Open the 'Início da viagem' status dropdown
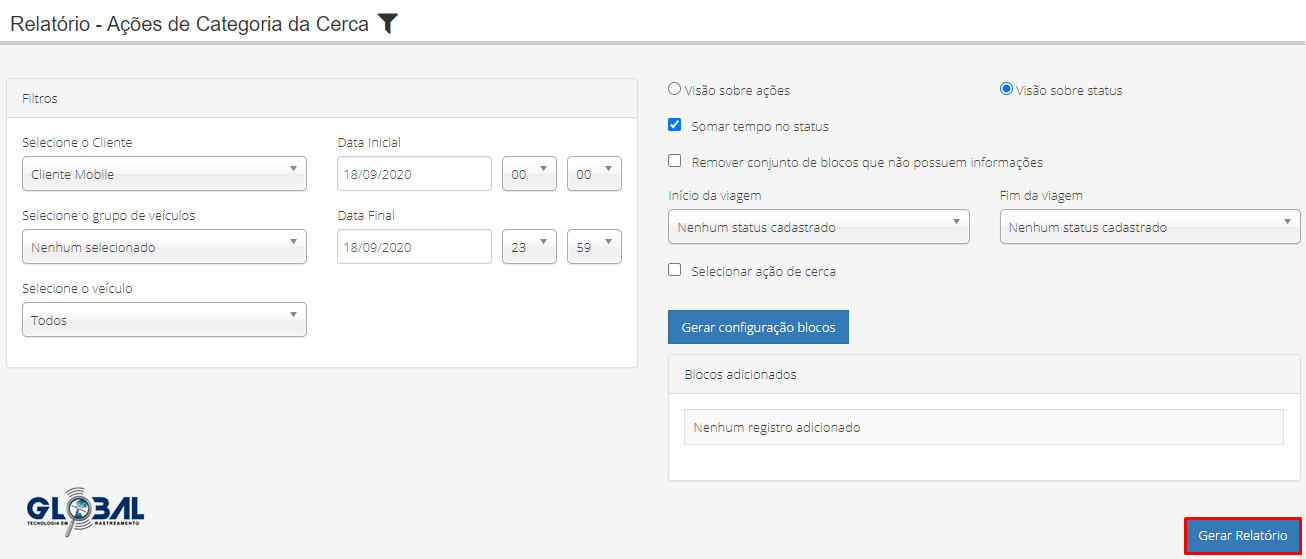Viewport: 1306px width, 559px height. pos(818,227)
